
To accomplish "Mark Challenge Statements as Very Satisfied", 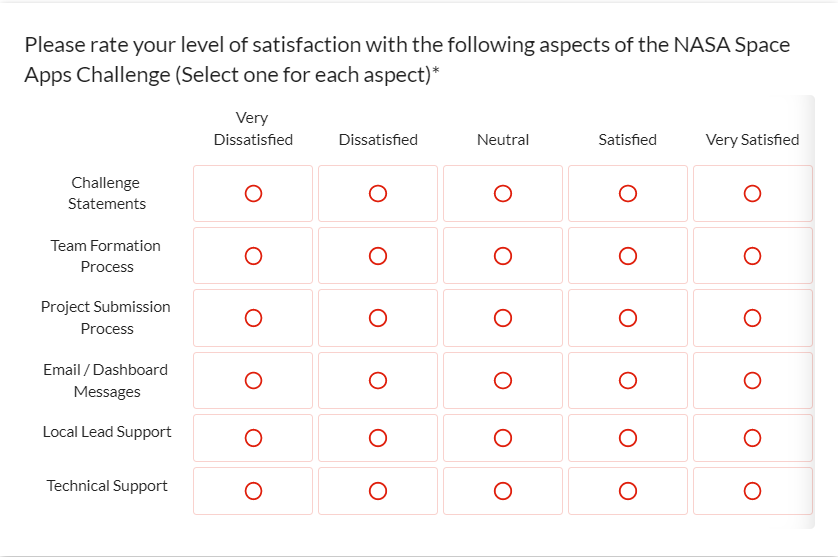I will click(x=752, y=193).
